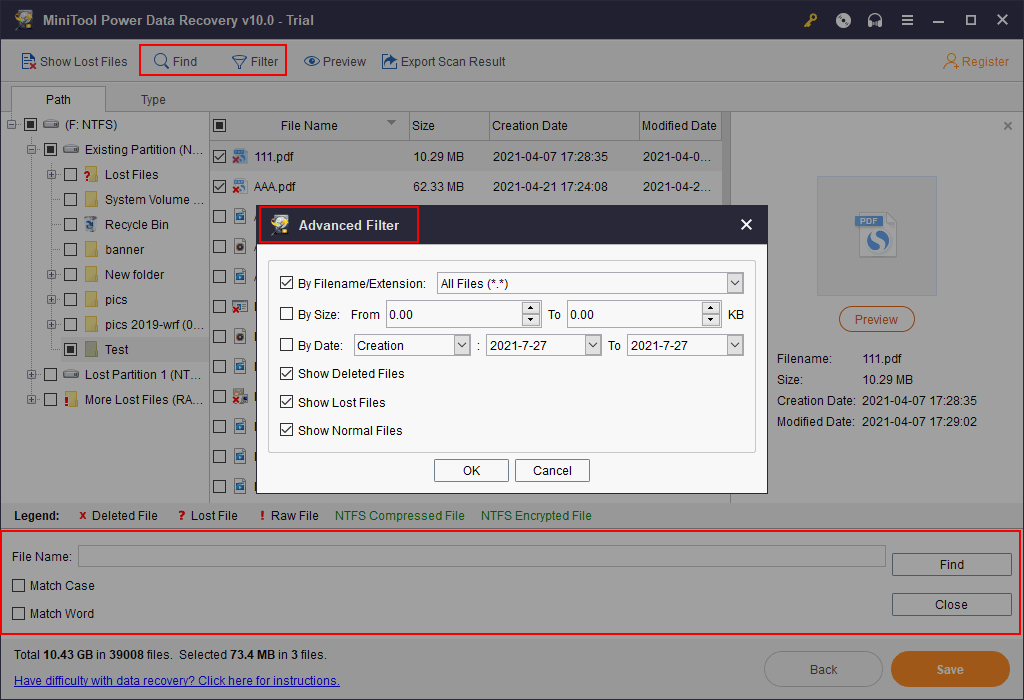This screenshot has height=700, width=1024.
Task: Open the end date dropdown after To
Action: pos(735,345)
